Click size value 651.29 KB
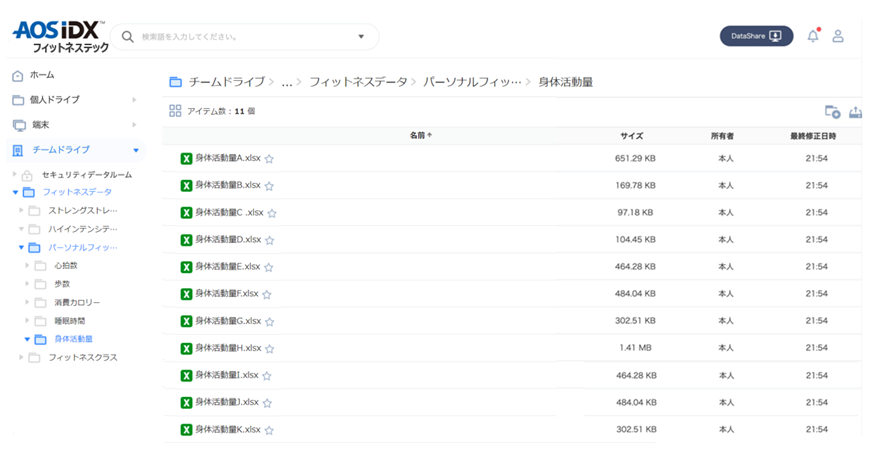 click(635, 158)
